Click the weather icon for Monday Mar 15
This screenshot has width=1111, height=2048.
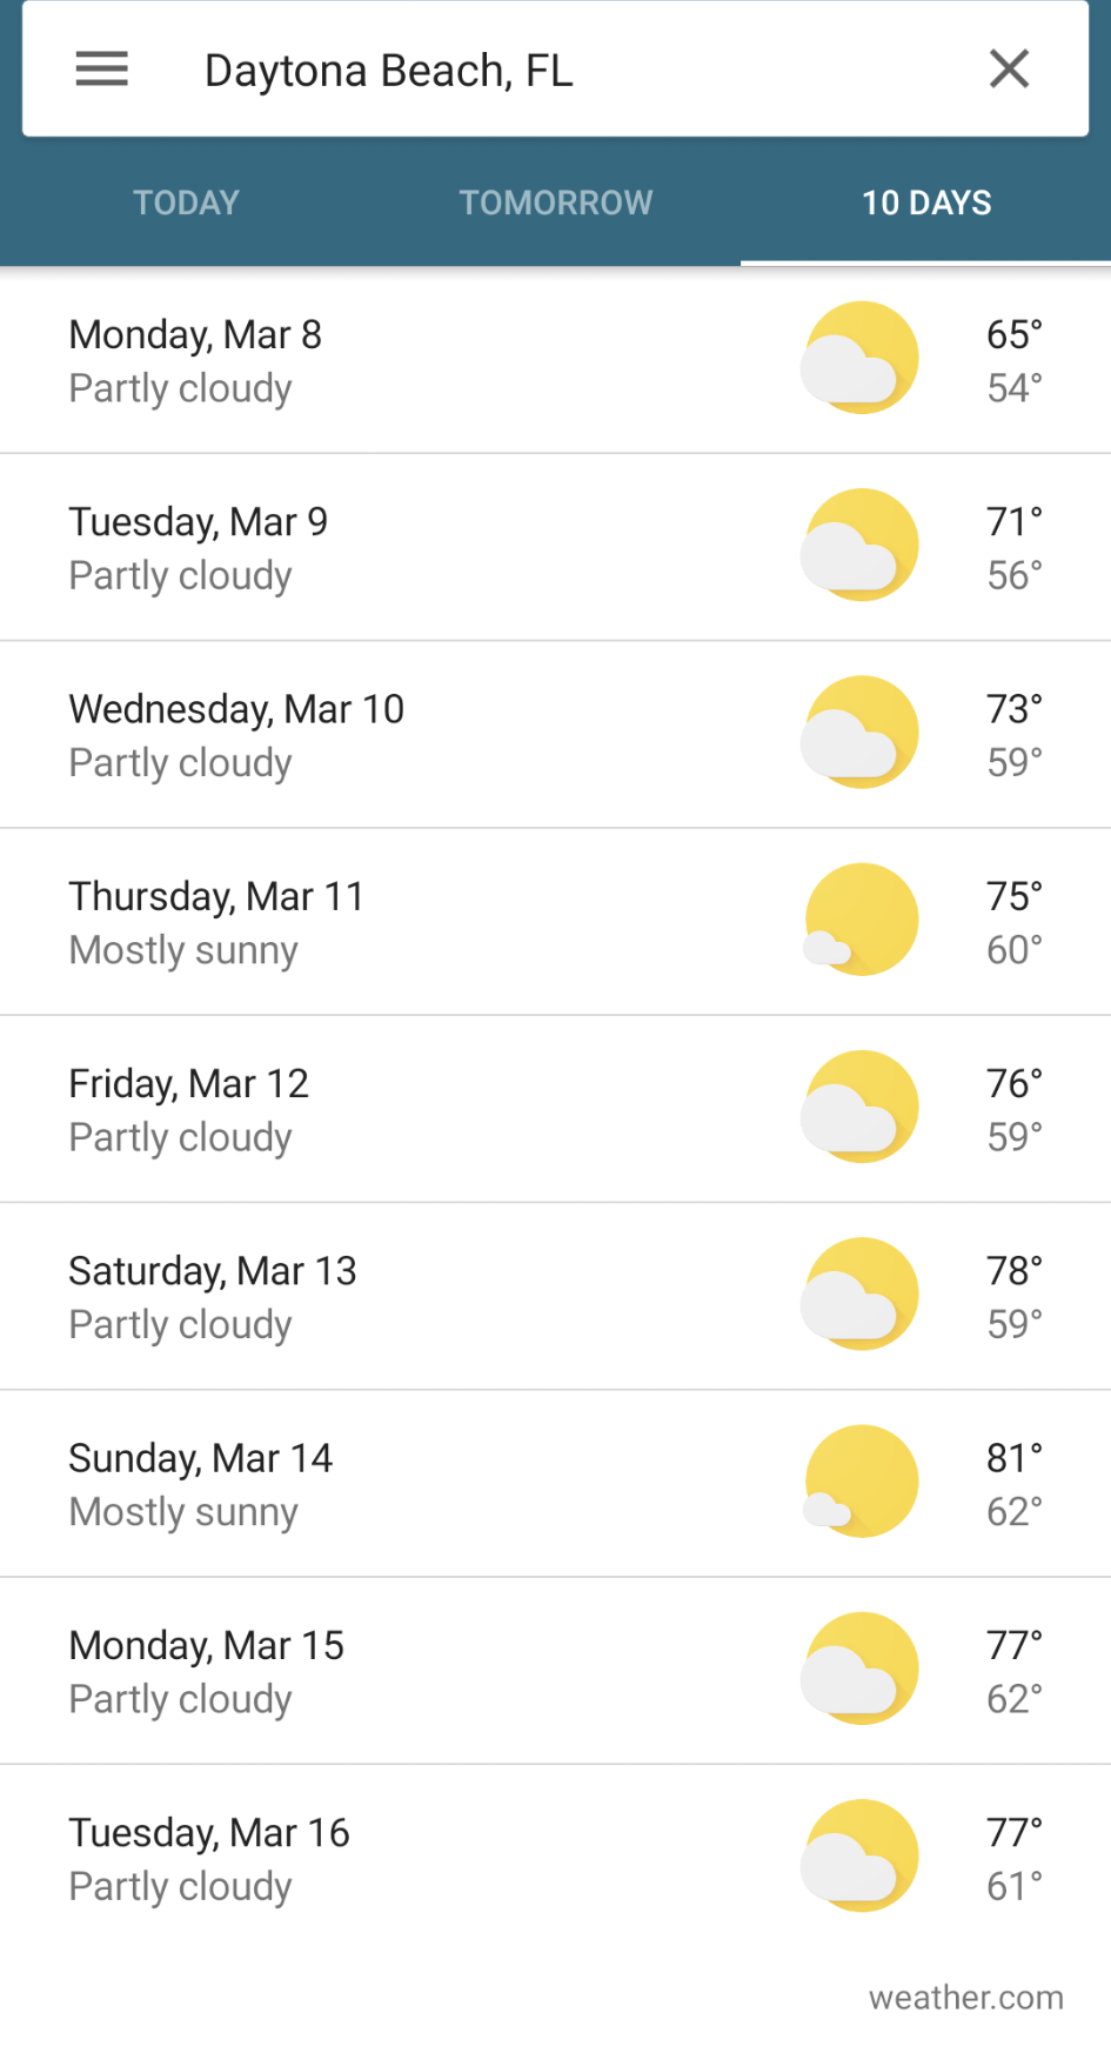(860, 1668)
